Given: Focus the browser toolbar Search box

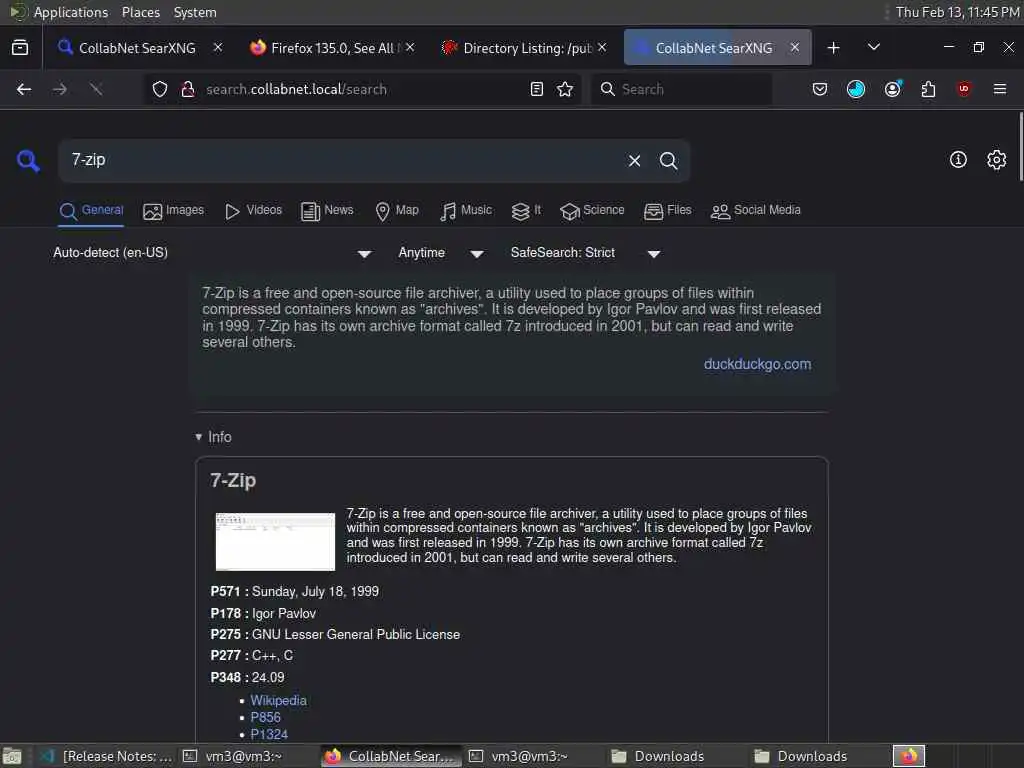Looking at the screenshot, I should 682,89.
